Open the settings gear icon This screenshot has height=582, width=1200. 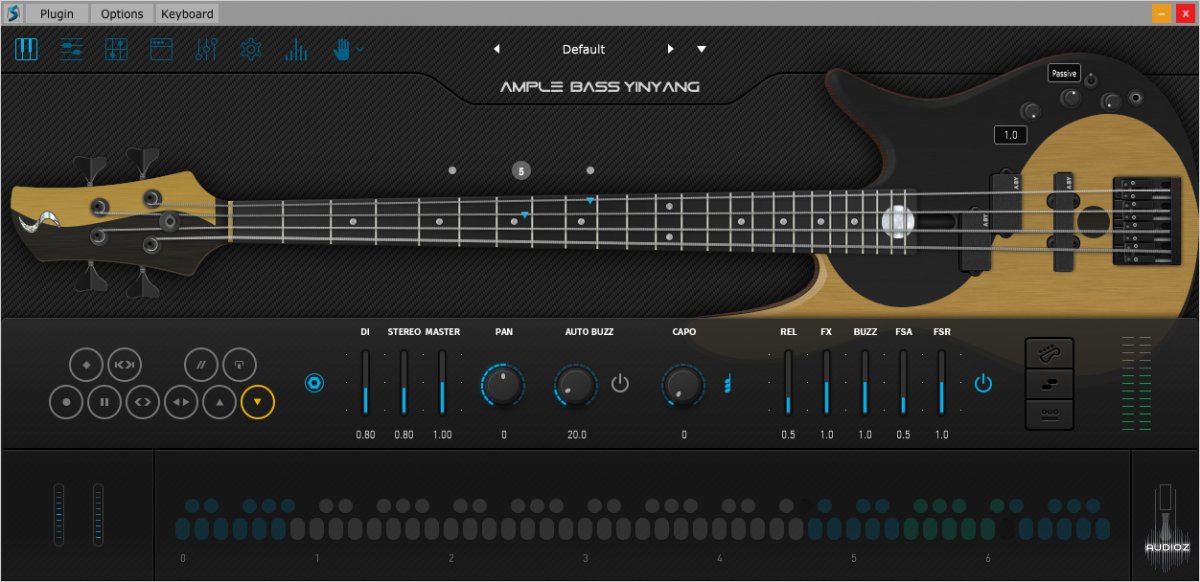[x=251, y=48]
